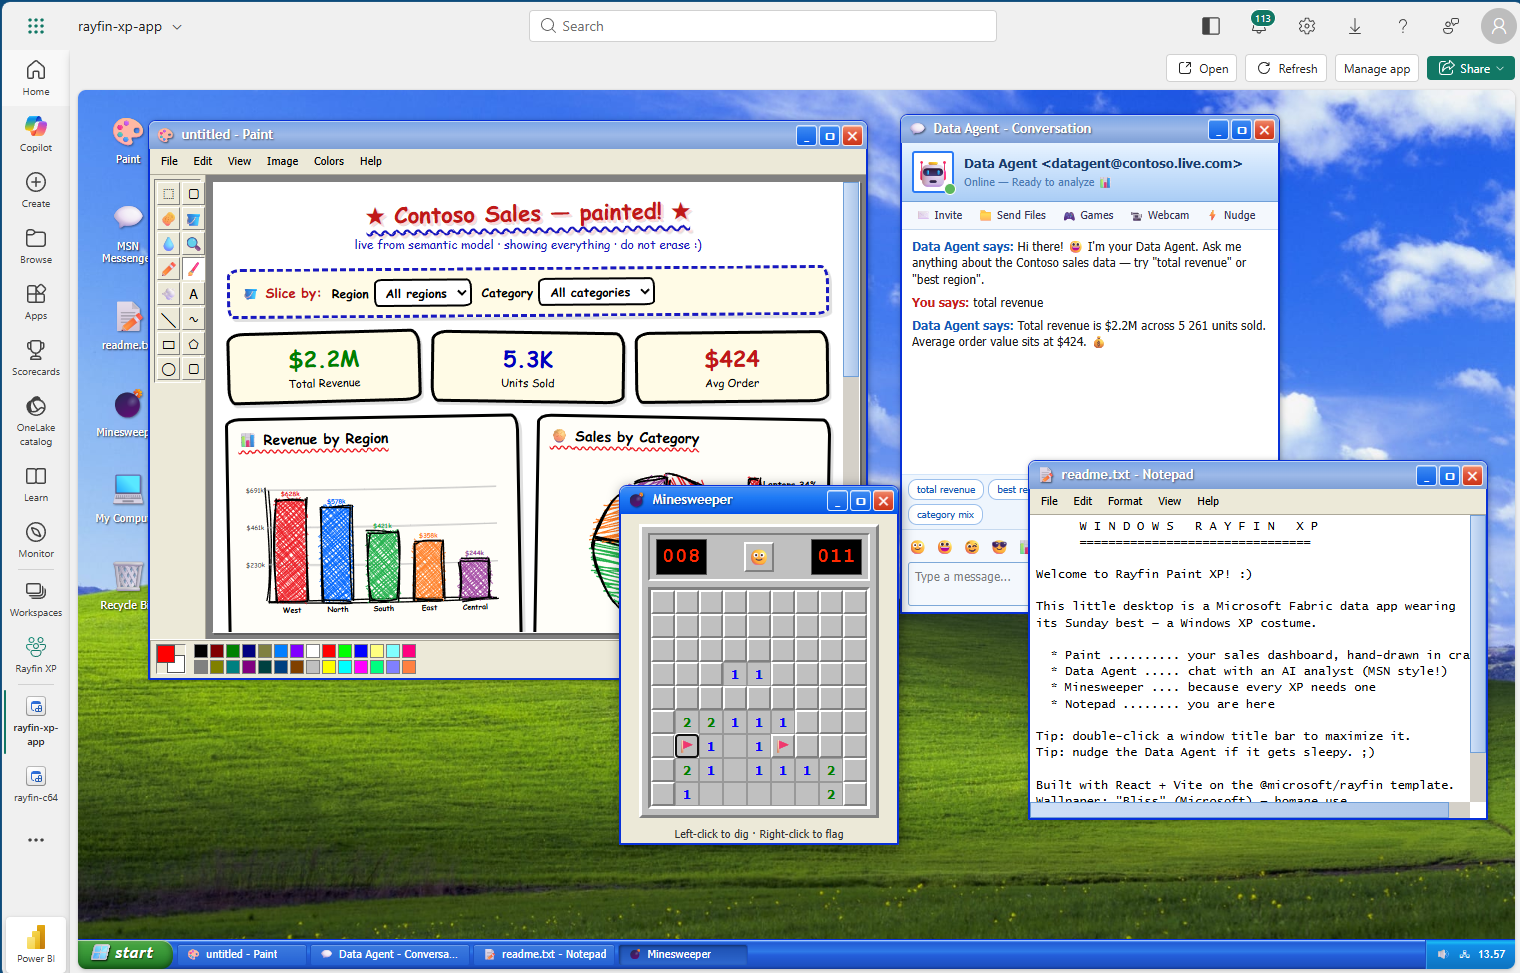Viewport: 1520px width, 973px height.
Task: Click the Games button in Data Agent
Action: 1088,215
